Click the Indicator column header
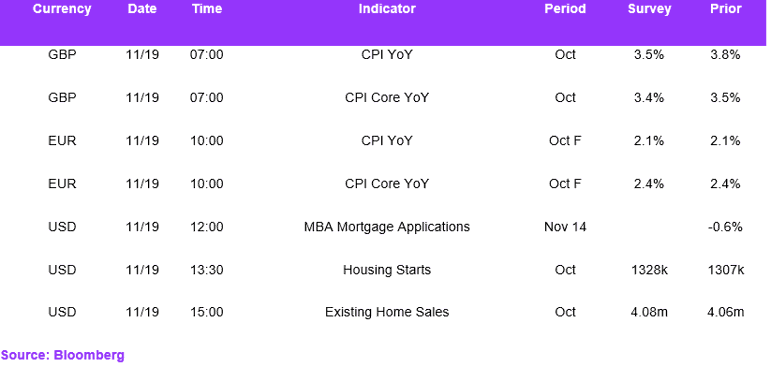 [387, 9]
